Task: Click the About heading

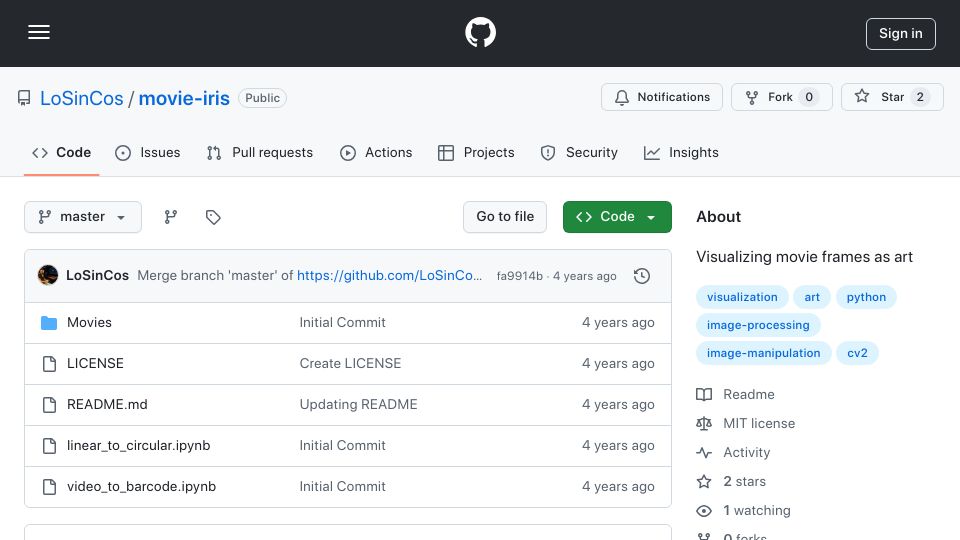Action: [718, 217]
